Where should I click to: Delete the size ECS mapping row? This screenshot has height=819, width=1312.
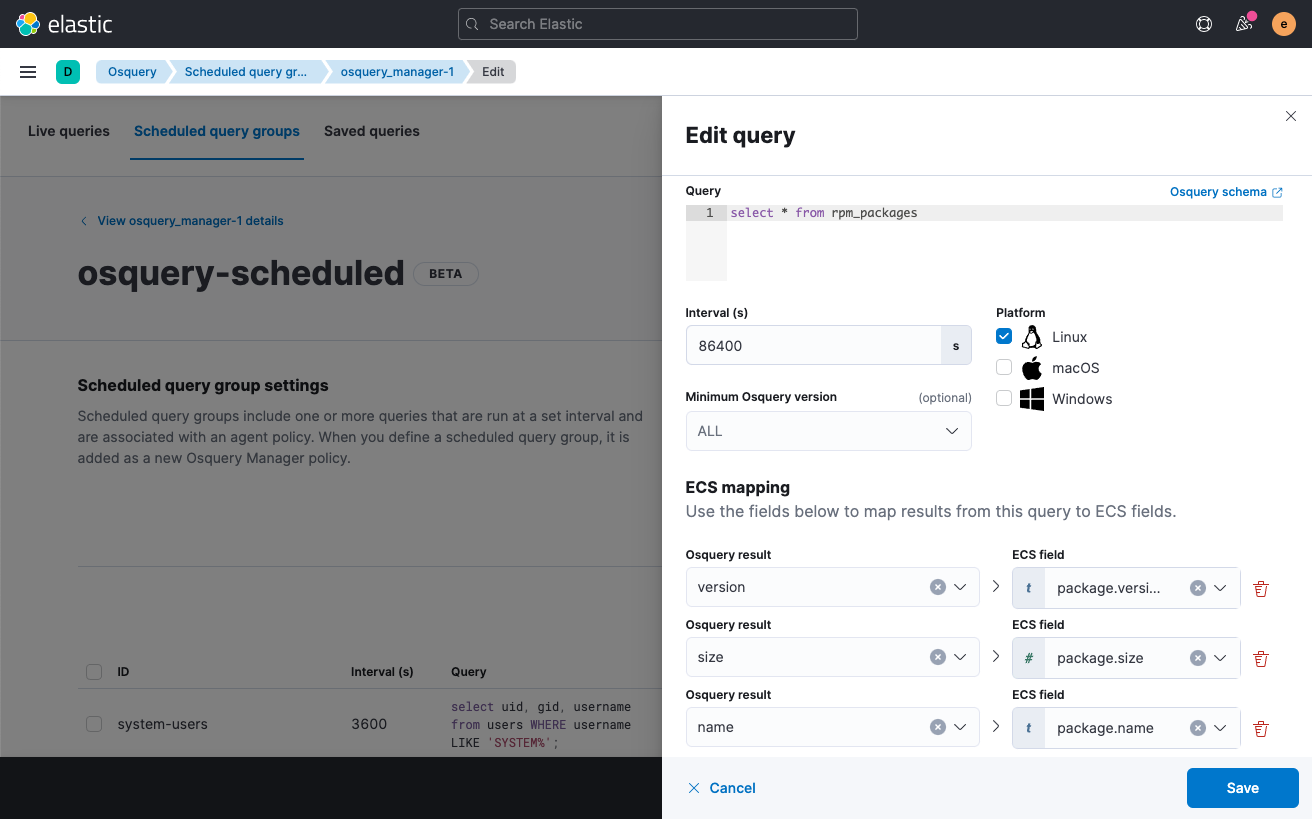(x=1261, y=658)
